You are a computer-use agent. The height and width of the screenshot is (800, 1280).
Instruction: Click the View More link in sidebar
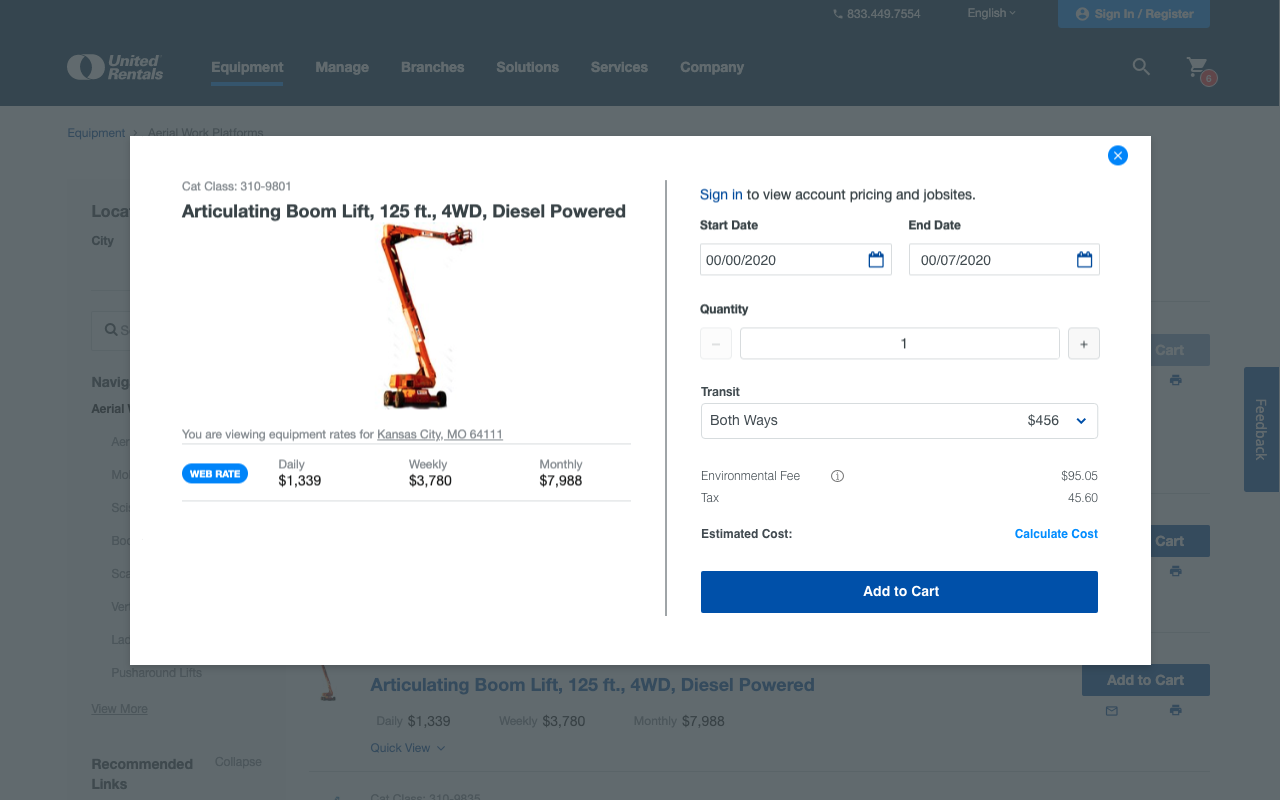point(119,709)
